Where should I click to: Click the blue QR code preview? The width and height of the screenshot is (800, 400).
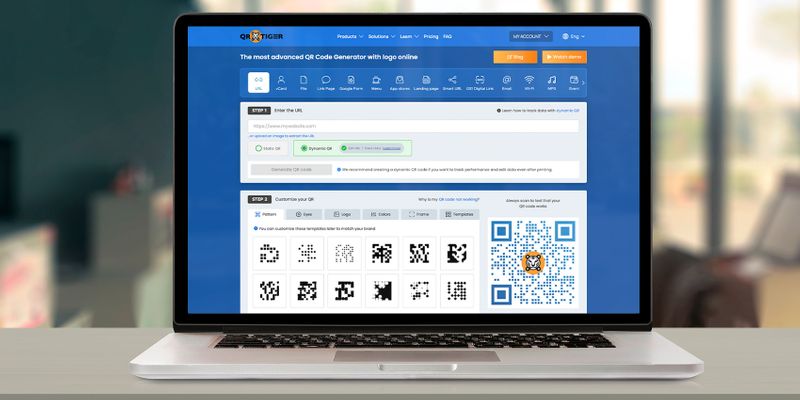[x=533, y=263]
